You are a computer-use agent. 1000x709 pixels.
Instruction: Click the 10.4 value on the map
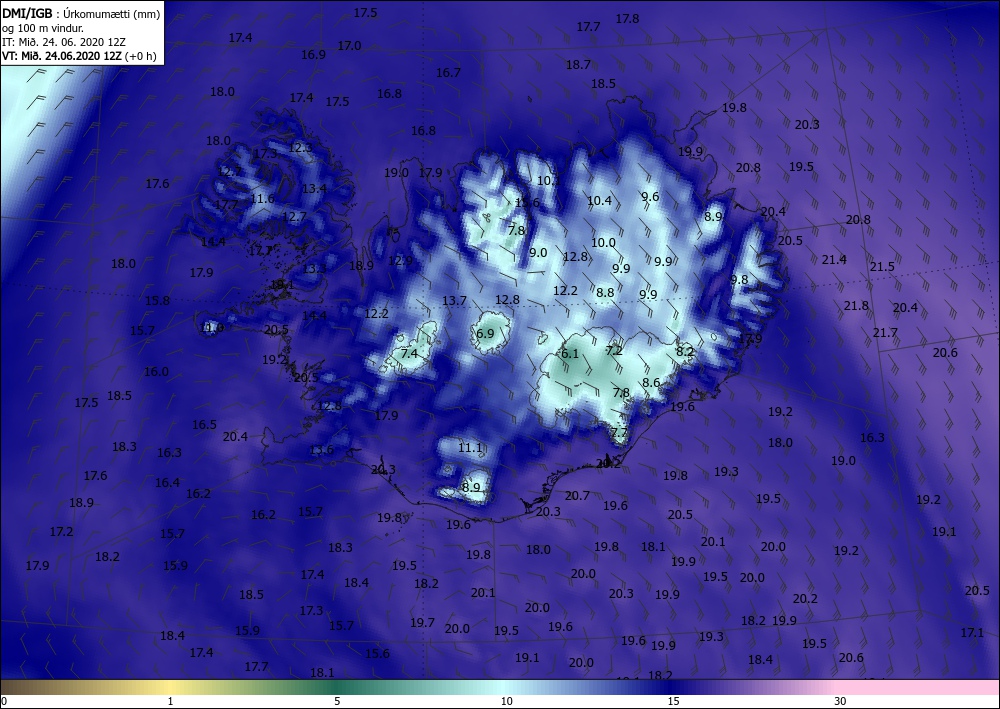pos(599,201)
